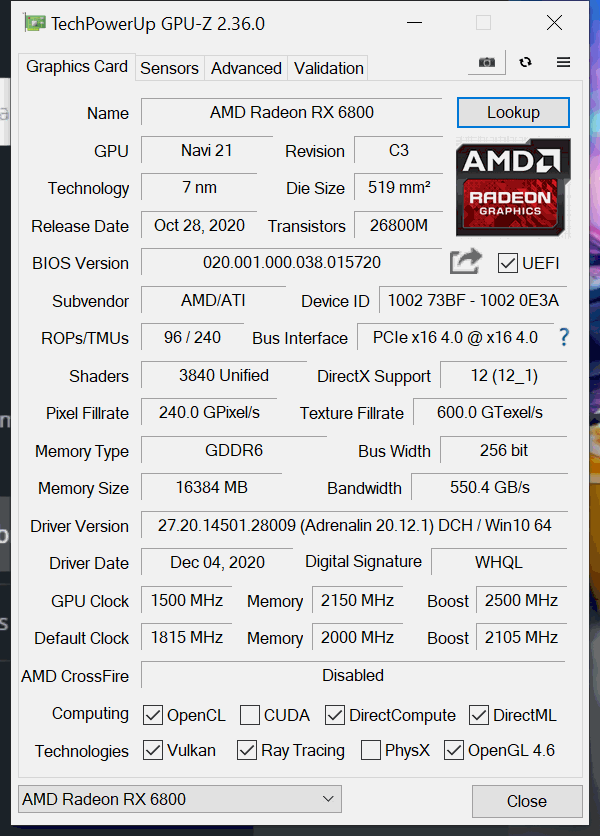
Task: Click the Default Clock row Memory 2000 MHz
Action: point(357,637)
